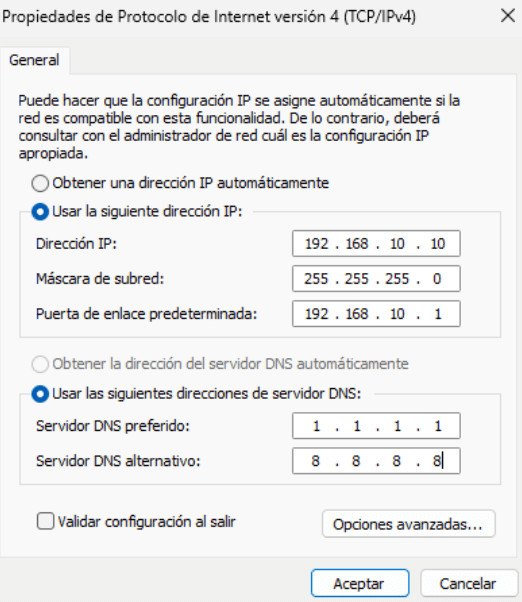Click last octet of Máscara de subred
The height and width of the screenshot is (602, 522).
(437, 279)
